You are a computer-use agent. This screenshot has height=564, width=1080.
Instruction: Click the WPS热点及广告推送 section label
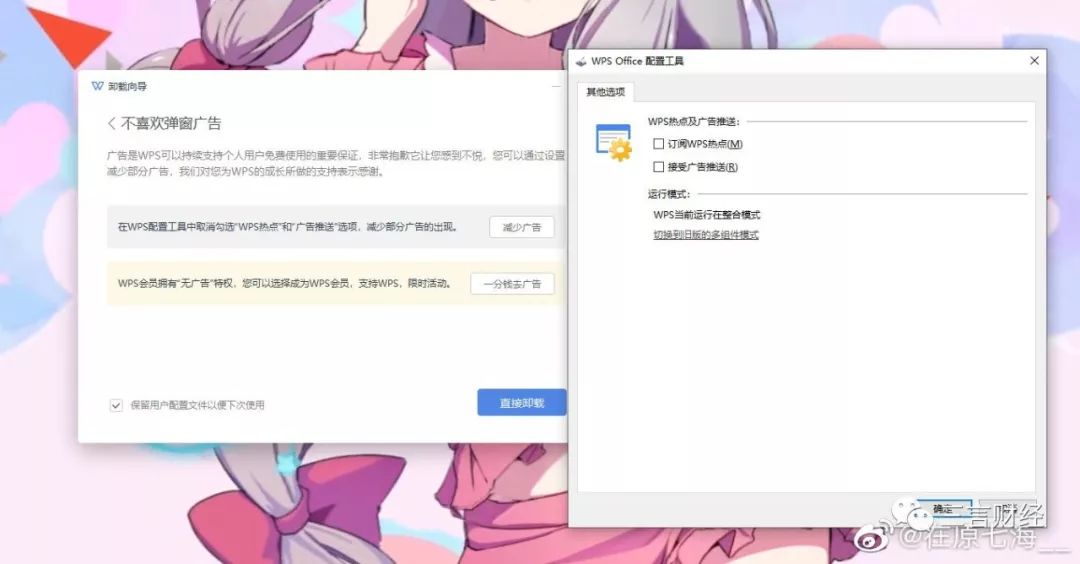(x=694, y=122)
